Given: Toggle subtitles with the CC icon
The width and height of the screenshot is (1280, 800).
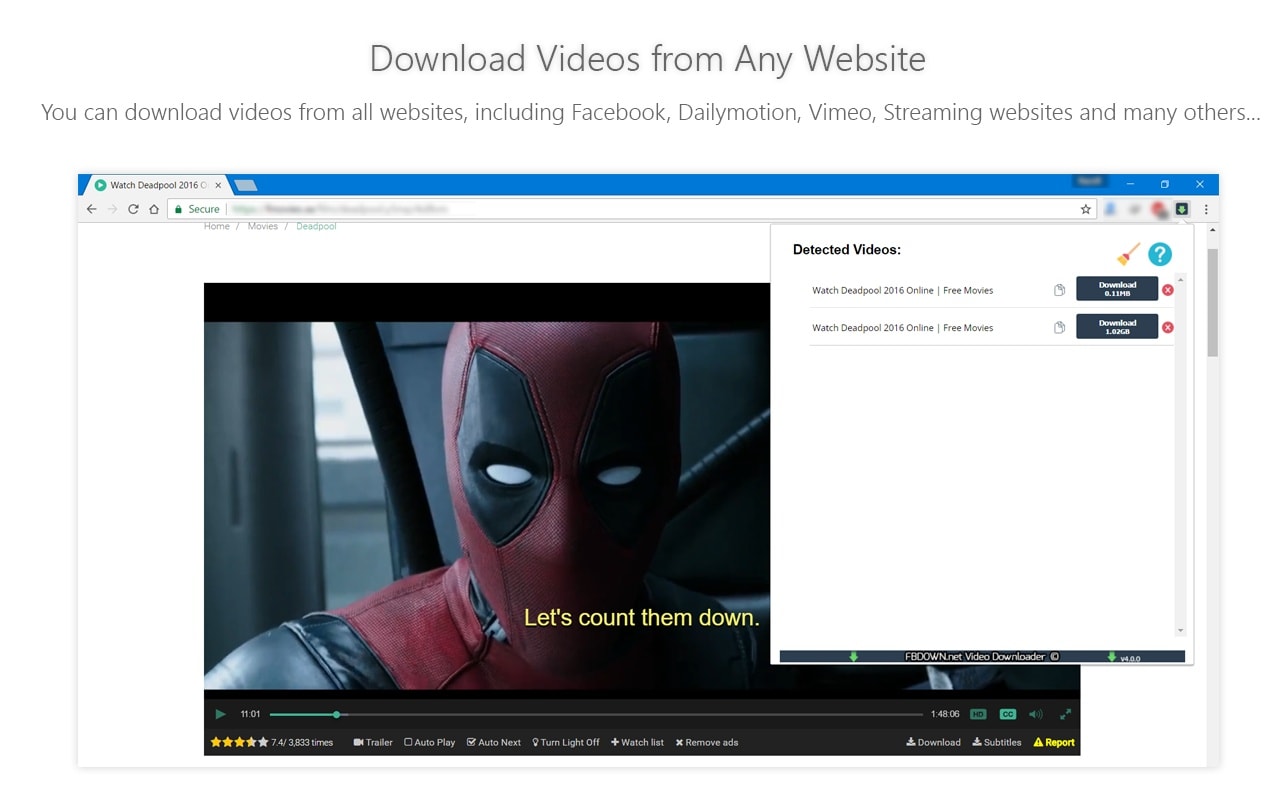Looking at the screenshot, I should pos(1007,714).
